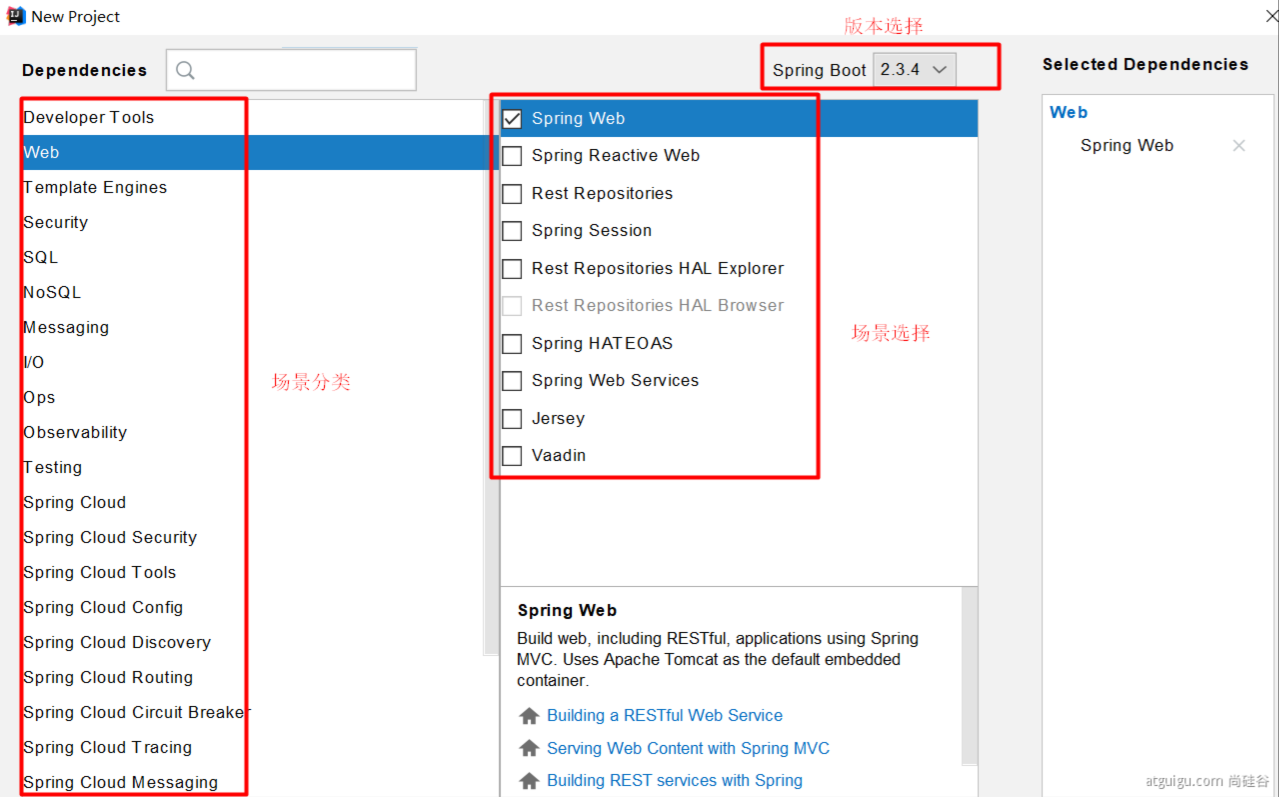The width and height of the screenshot is (1279, 797).
Task: Click the search magnifier icon in Dependencies
Action: coord(185,70)
